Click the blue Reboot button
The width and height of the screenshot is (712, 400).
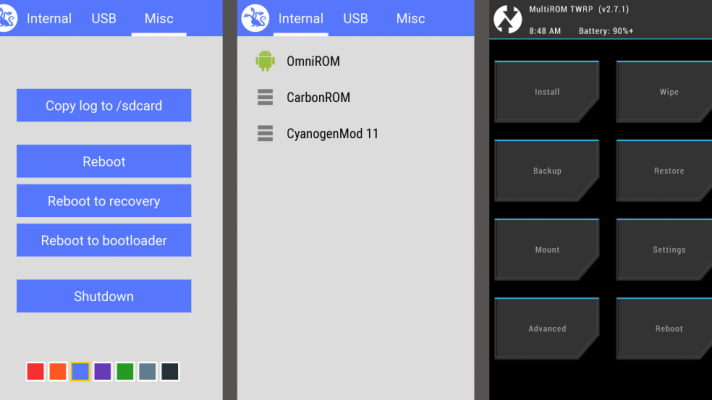pyautogui.click(x=104, y=161)
